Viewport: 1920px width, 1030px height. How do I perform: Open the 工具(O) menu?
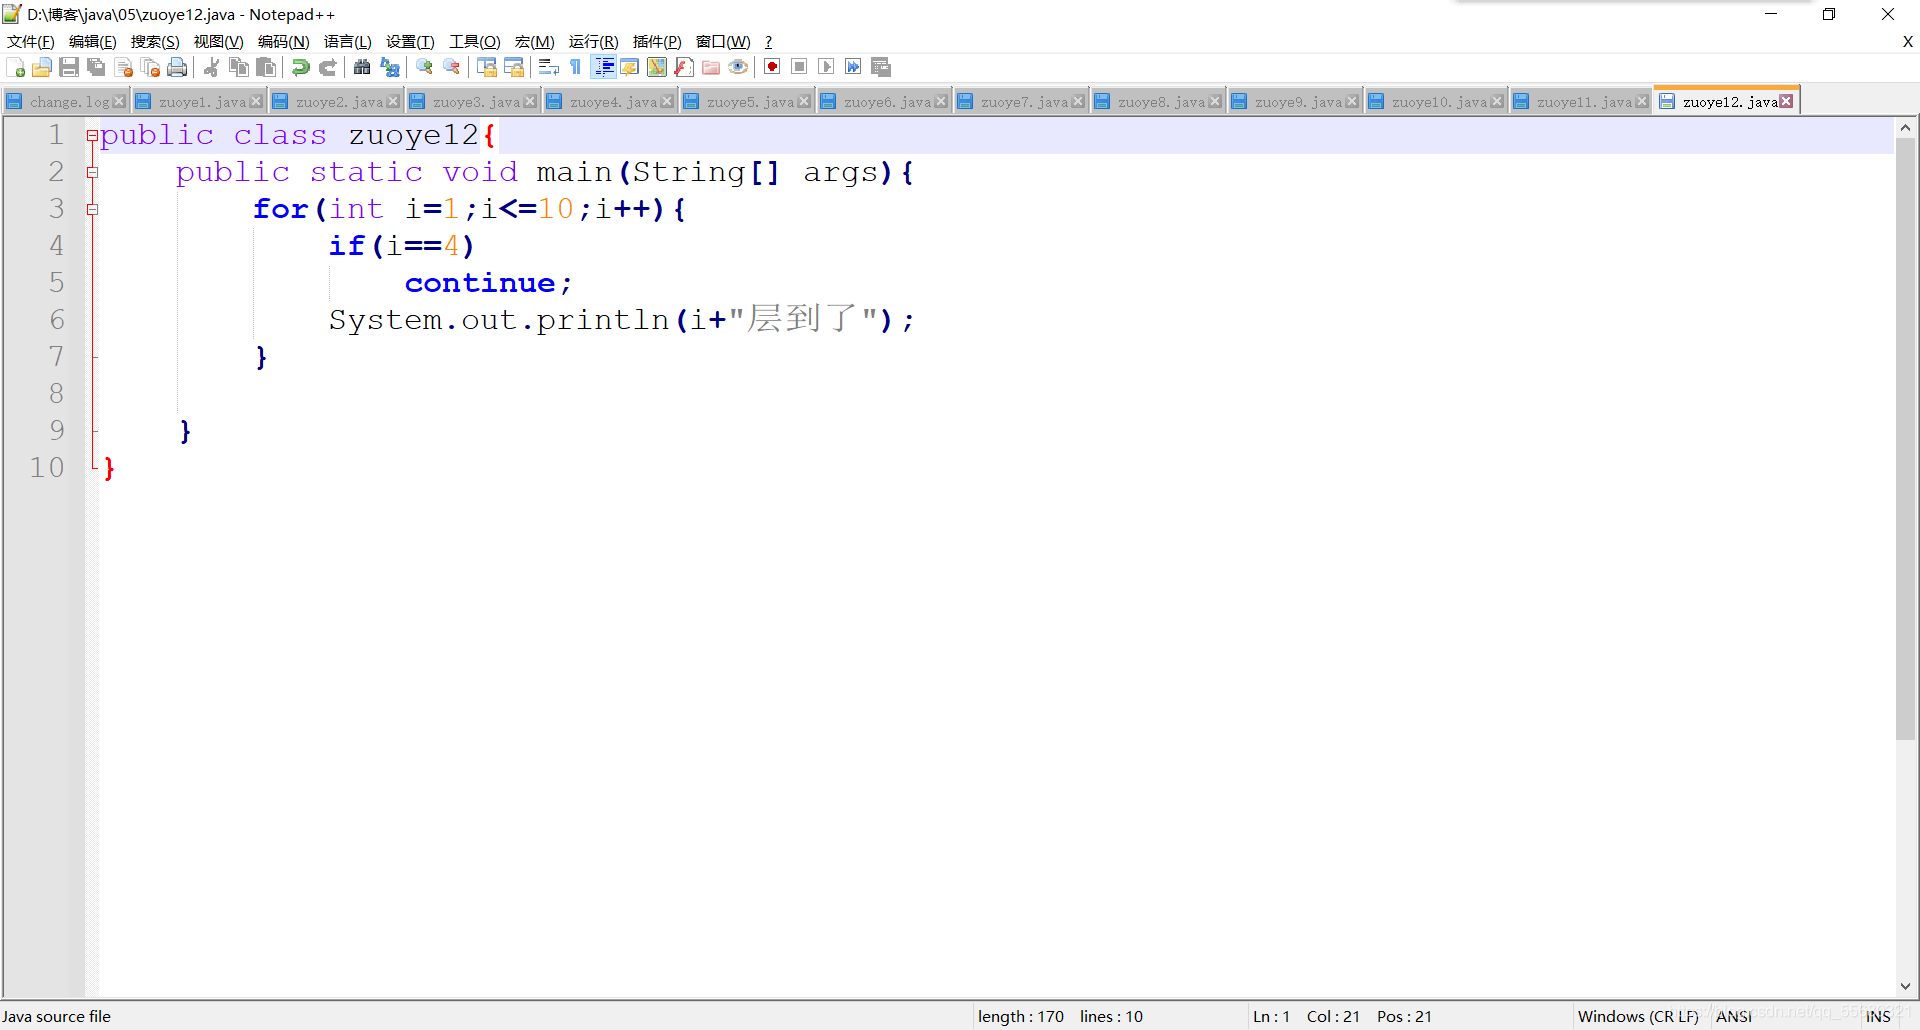[475, 41]
